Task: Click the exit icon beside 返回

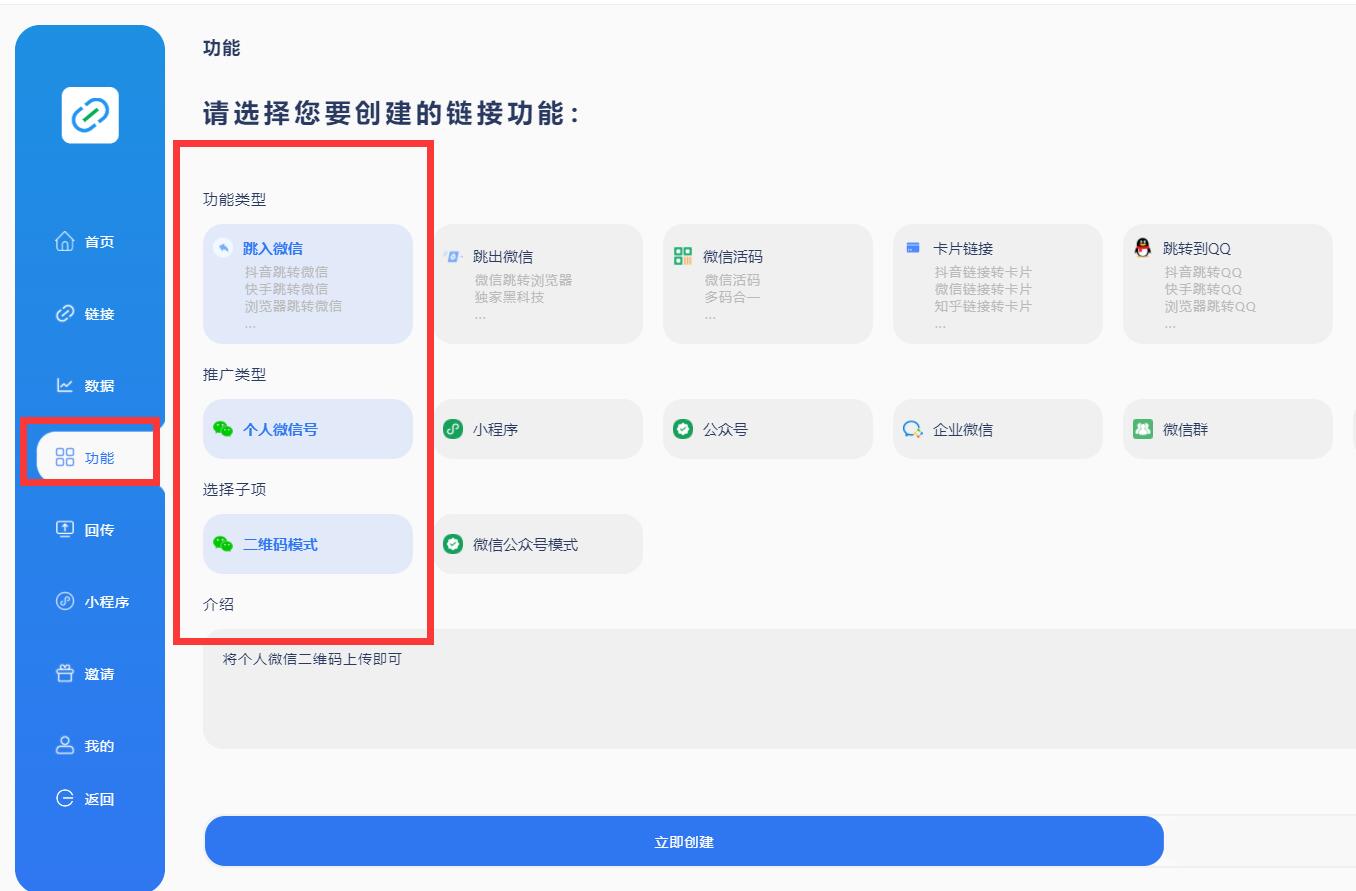Action: tap(65, 798)
